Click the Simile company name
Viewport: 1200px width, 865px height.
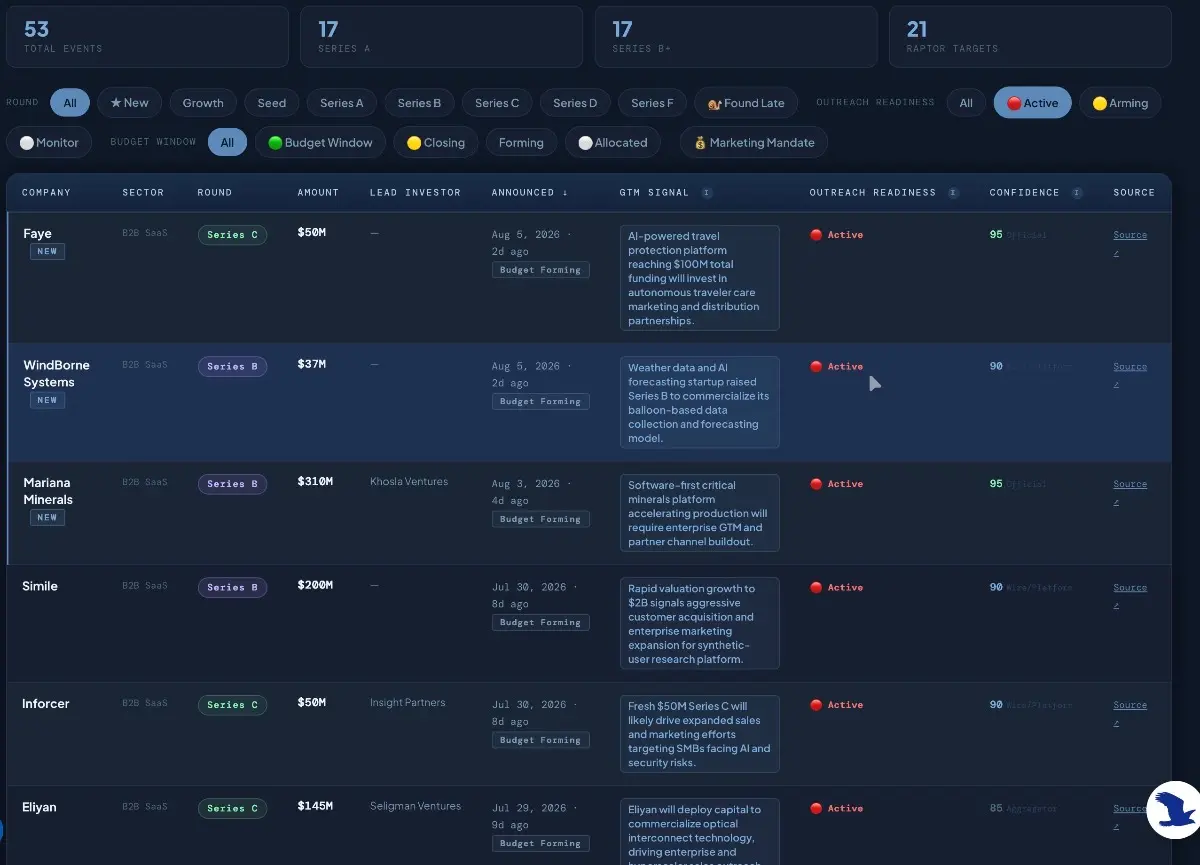point(40,586)
